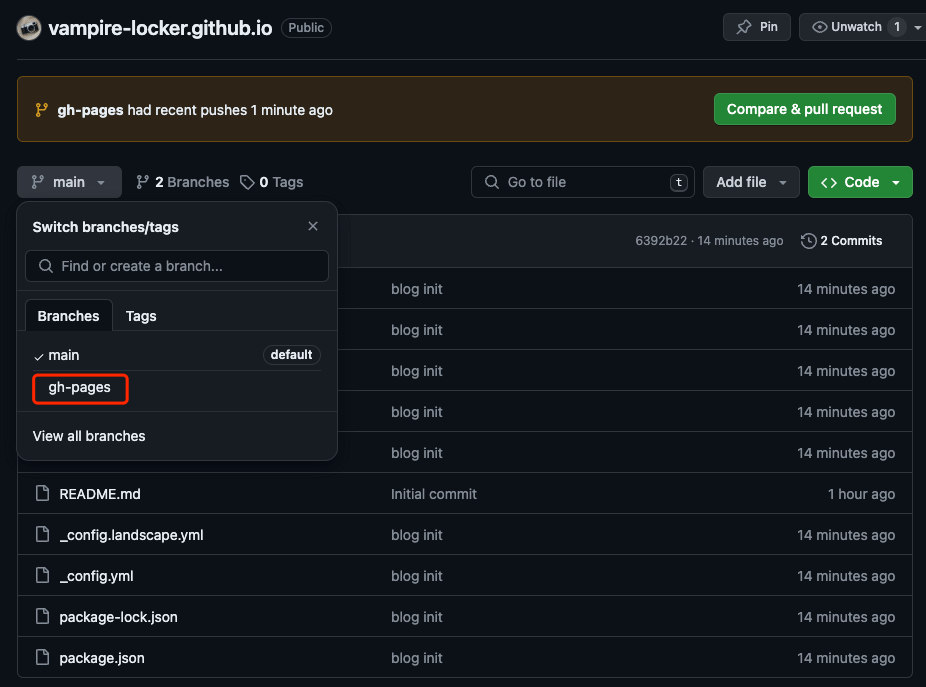926x687 pixels.
Task: Click the pin icon on the Pin button
Action: [x=744, y=27]
